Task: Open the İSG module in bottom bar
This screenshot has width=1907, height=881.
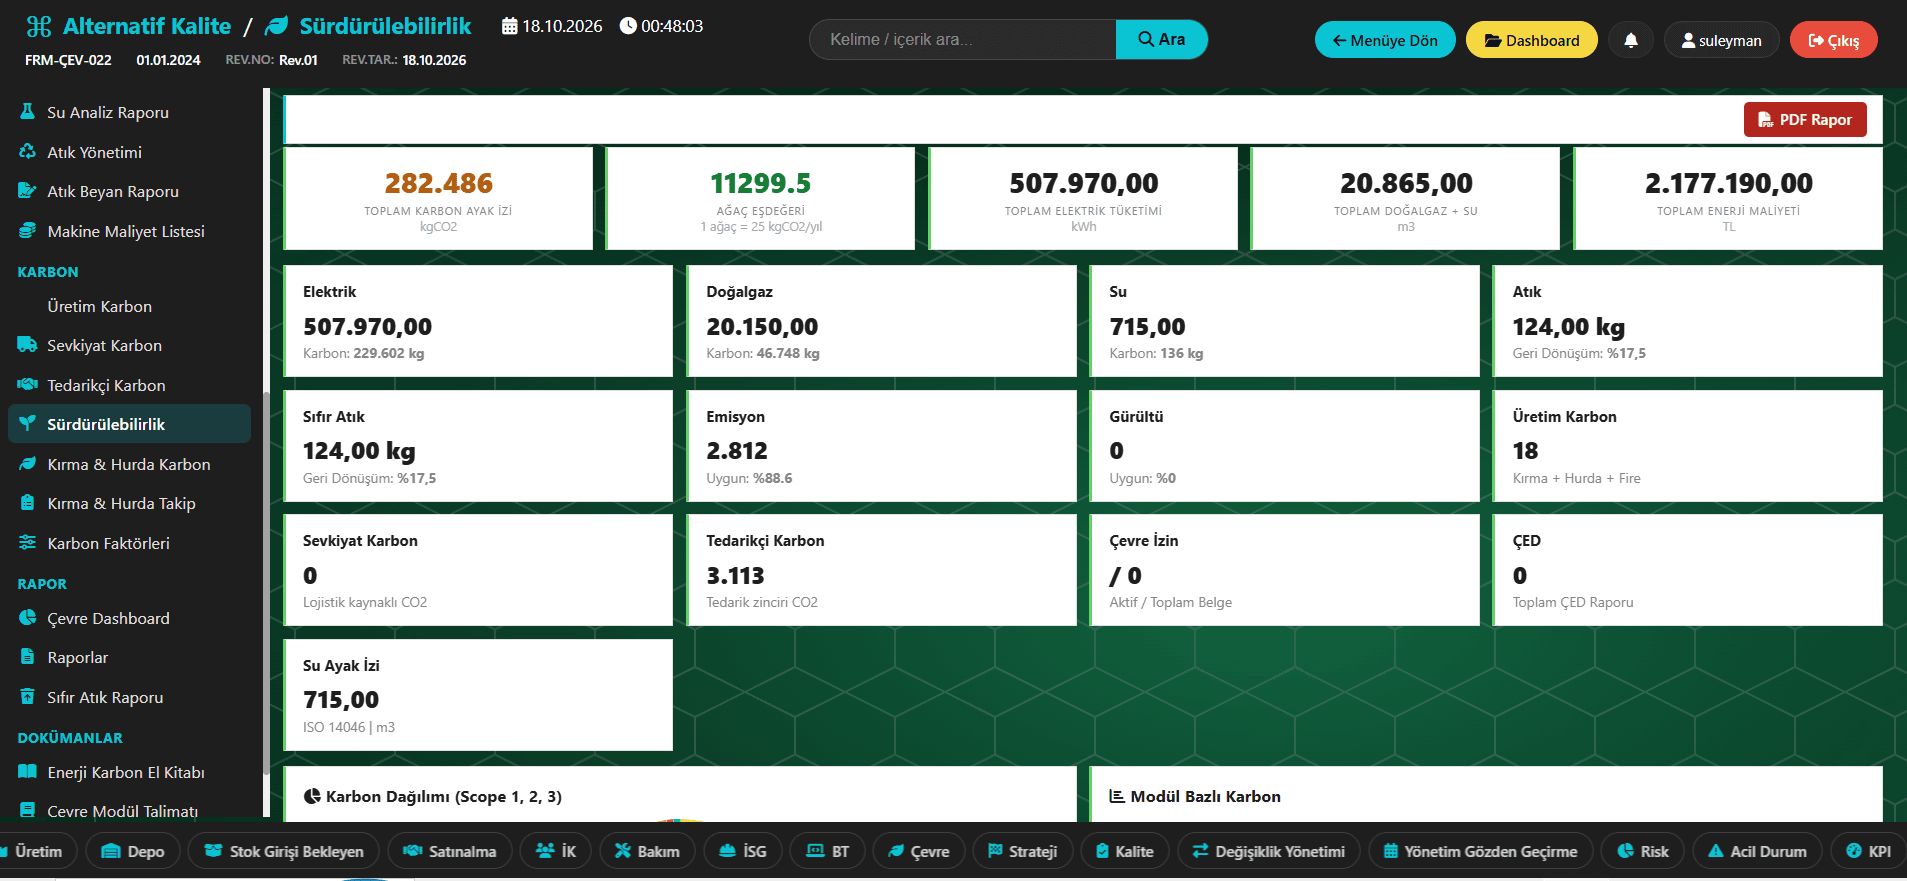Action: (x=742, y=851)
